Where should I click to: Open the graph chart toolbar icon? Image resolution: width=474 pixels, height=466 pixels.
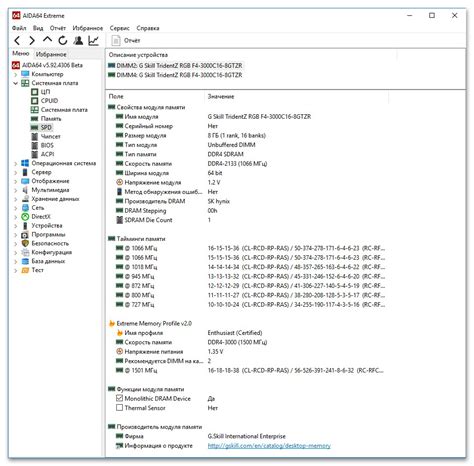(x=93, y=41)
